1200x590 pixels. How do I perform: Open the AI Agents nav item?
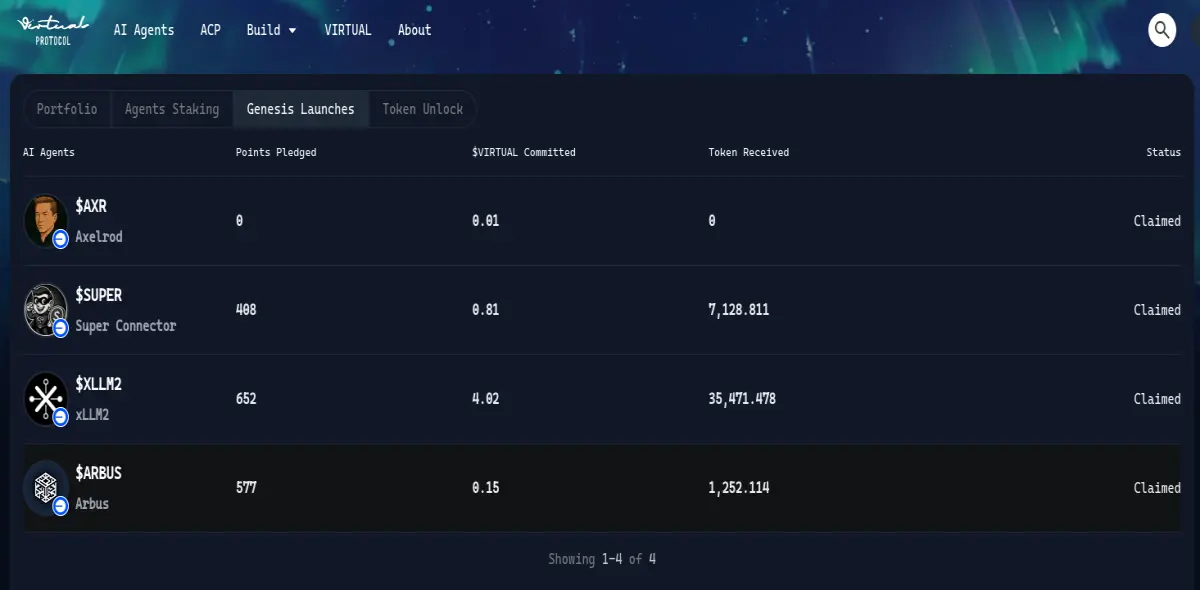[x=144, y=30]
